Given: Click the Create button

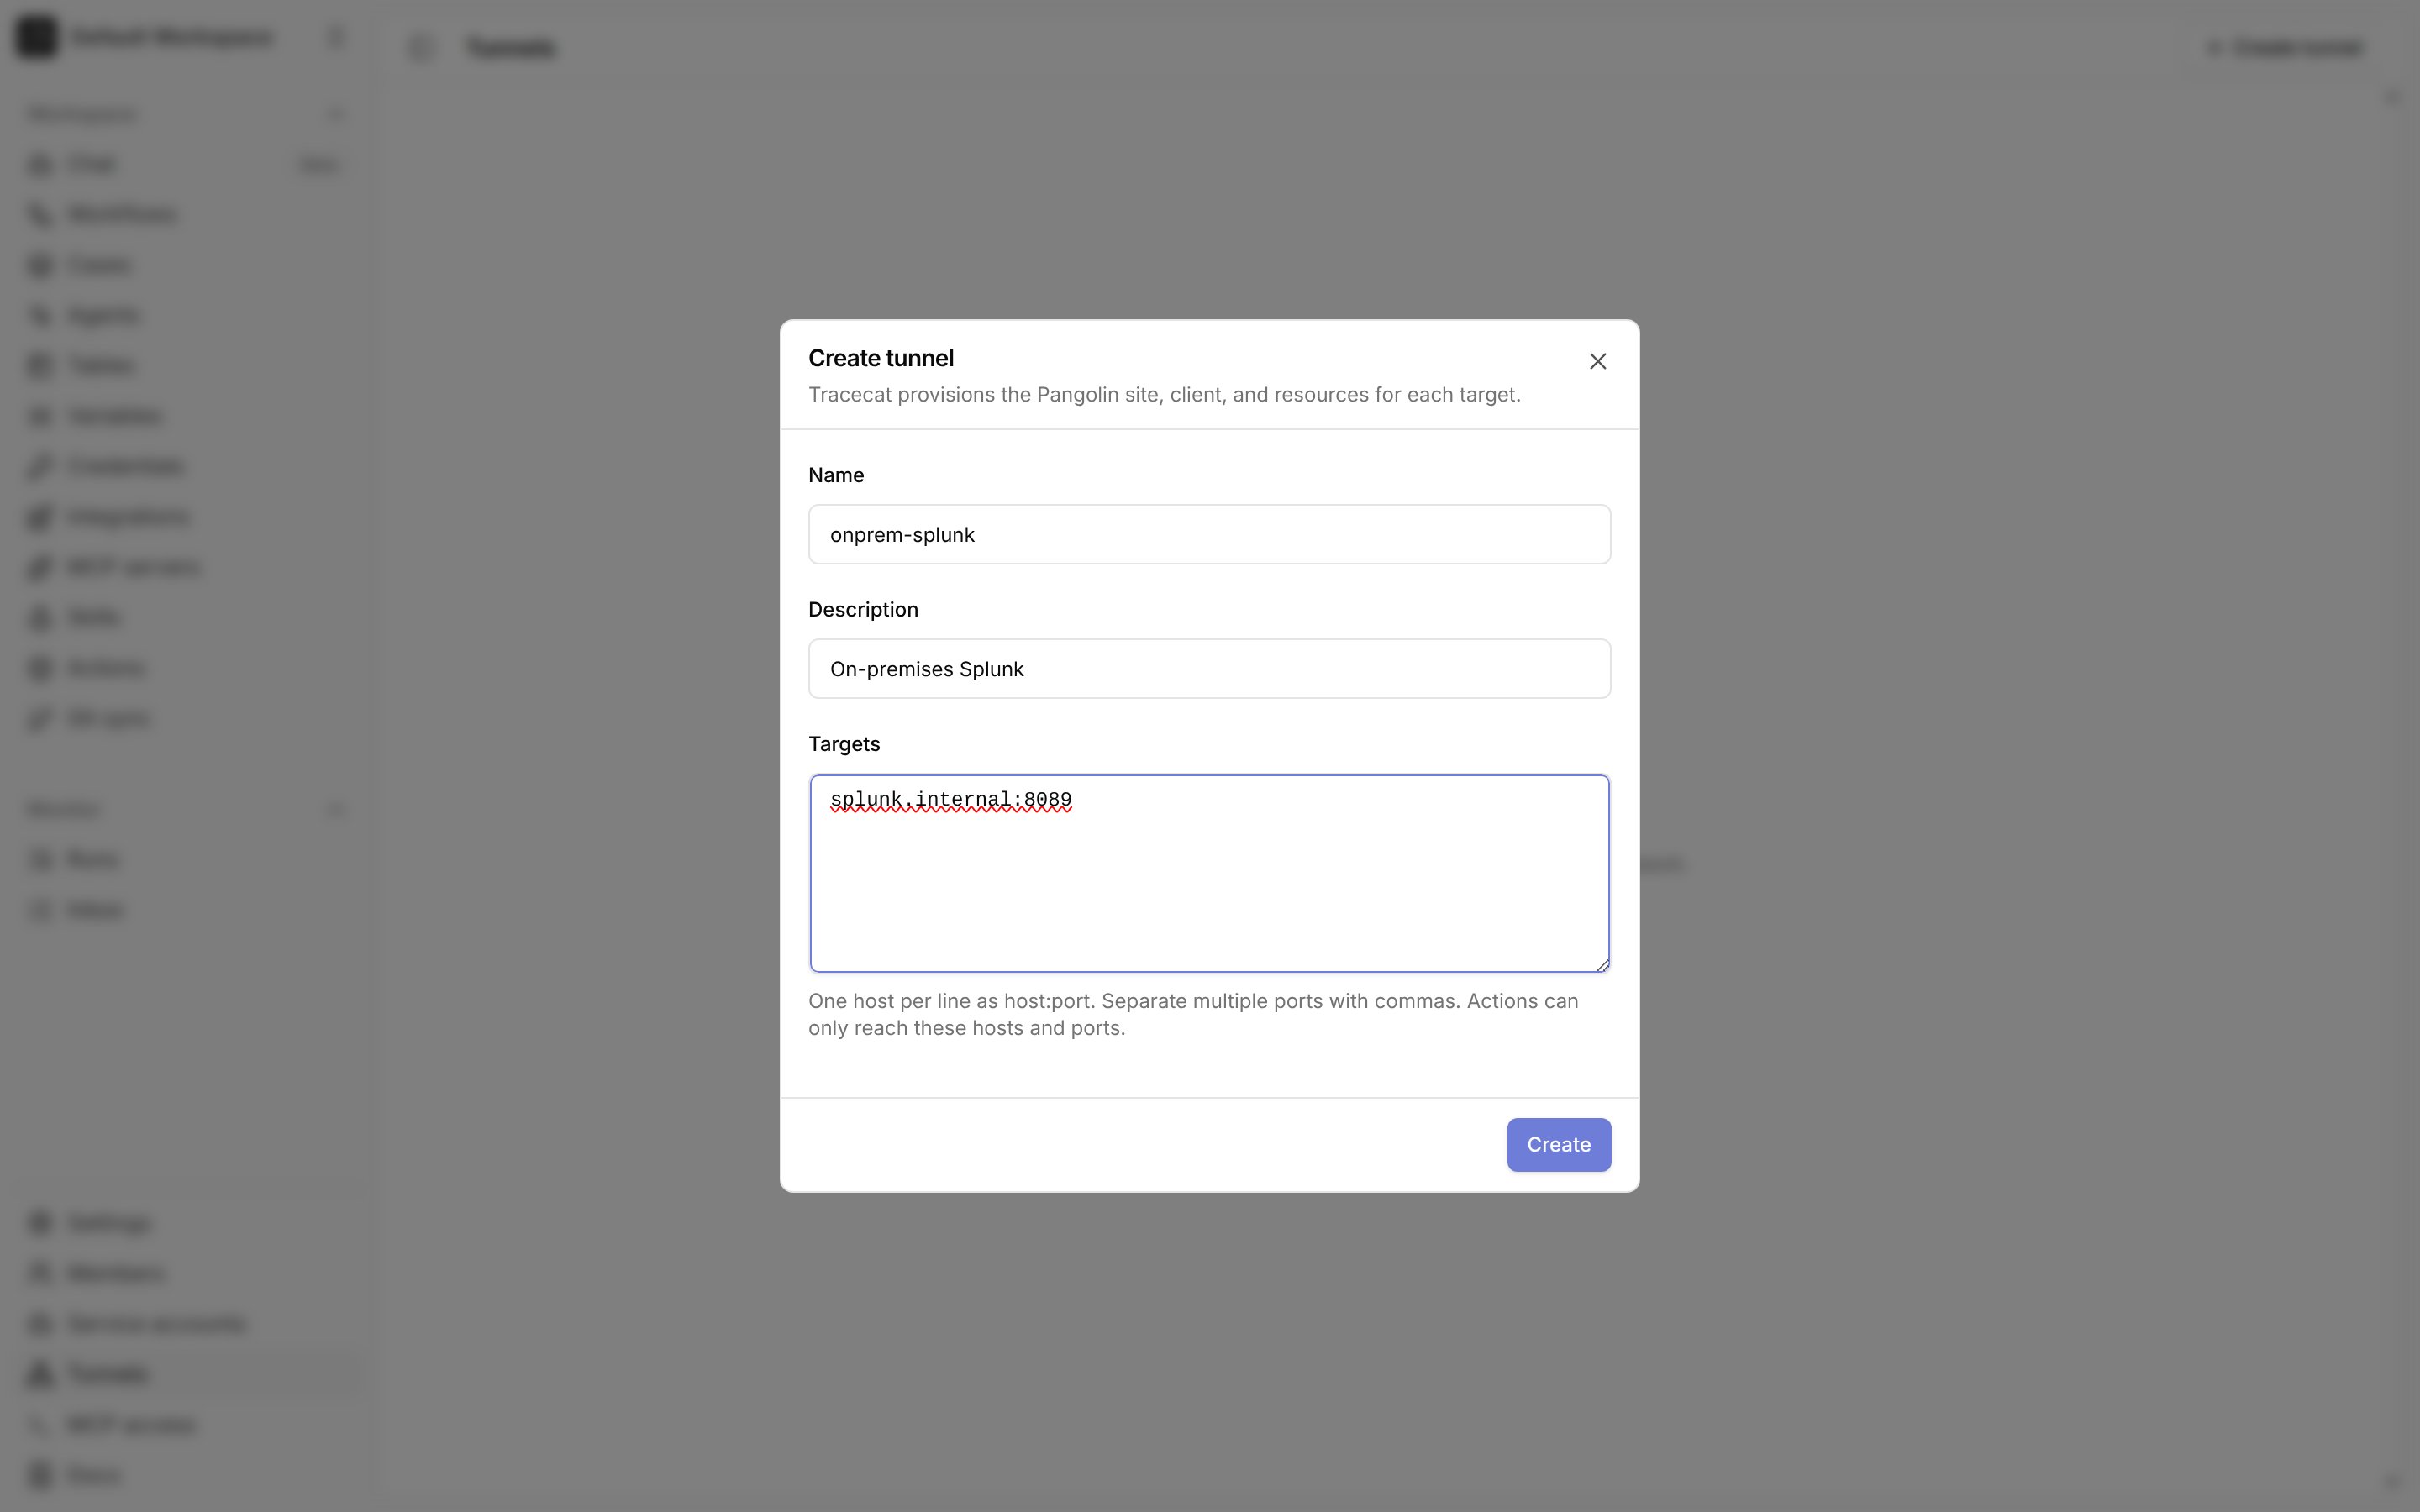Looking at the screenshot, I should (x=1558, y=1144).
